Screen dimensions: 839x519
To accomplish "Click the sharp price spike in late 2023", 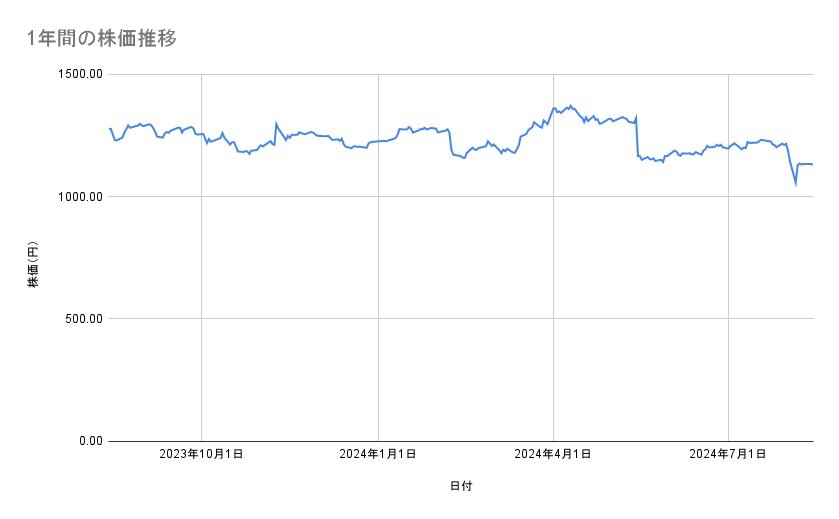I will coord(275,124).
